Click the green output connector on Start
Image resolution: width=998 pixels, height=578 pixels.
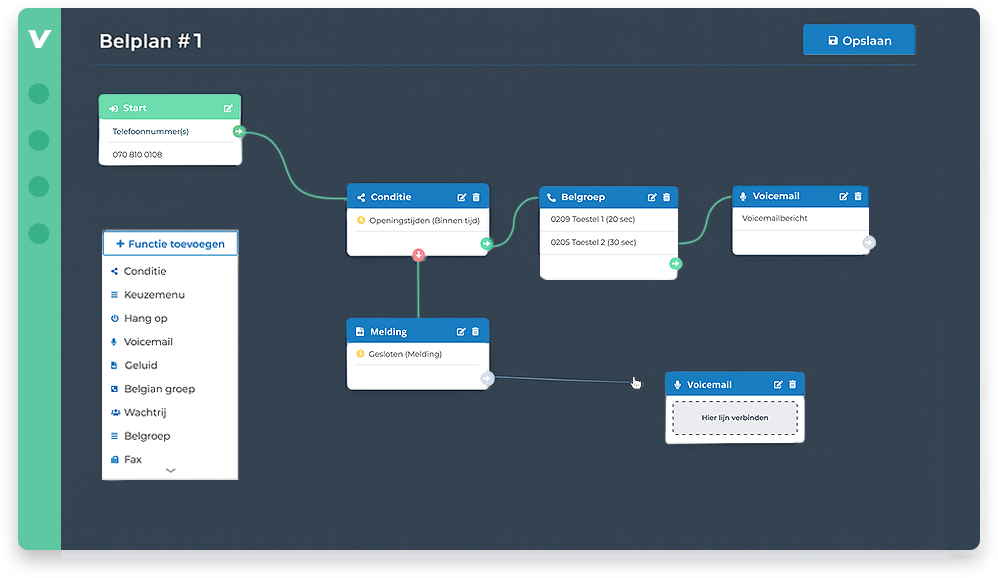pyautogui.click(x=239, y=131)
